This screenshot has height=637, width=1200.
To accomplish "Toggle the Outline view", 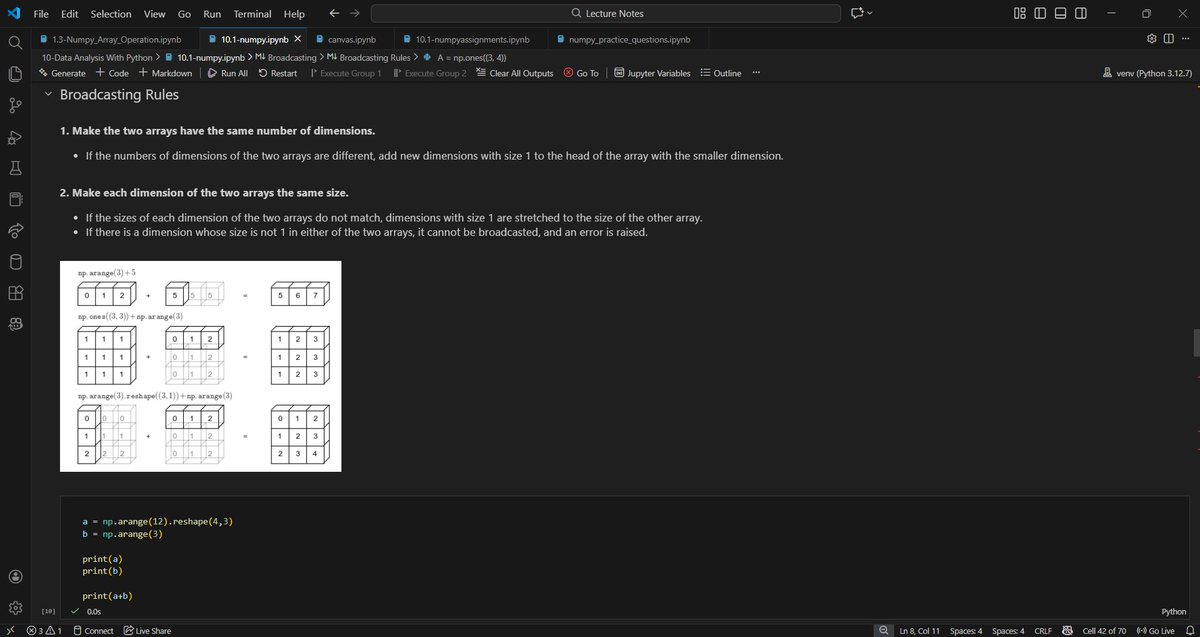I will (720, 72).
